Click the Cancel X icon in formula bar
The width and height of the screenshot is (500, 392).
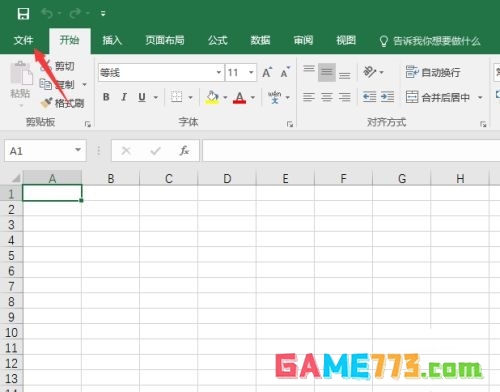(x=126, y=151)
